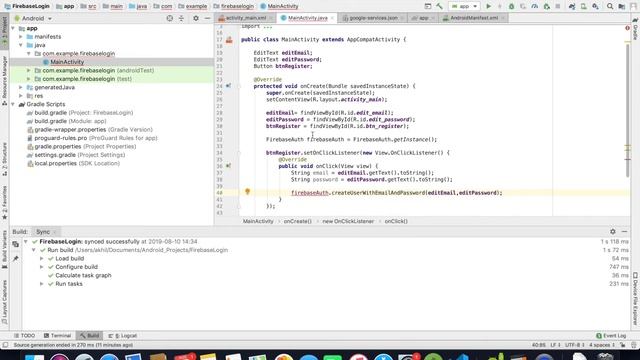
Task: Click the Sync Project with Gradle Files icon
Action: pos(572,6)
